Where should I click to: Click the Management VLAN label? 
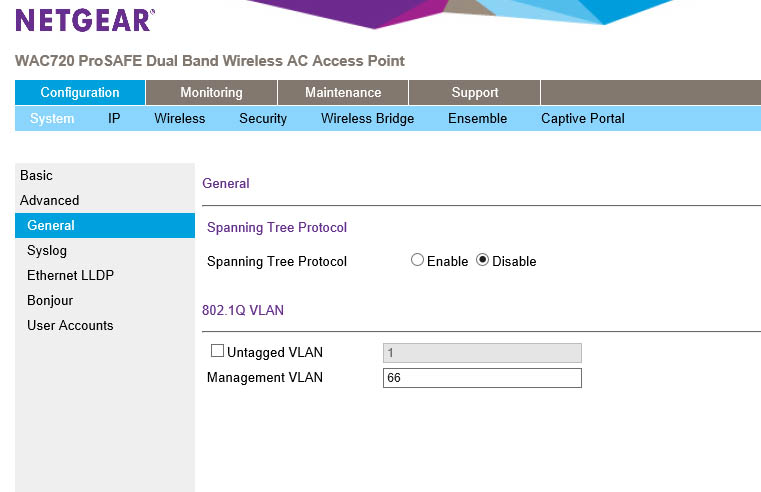pos(265,377)
